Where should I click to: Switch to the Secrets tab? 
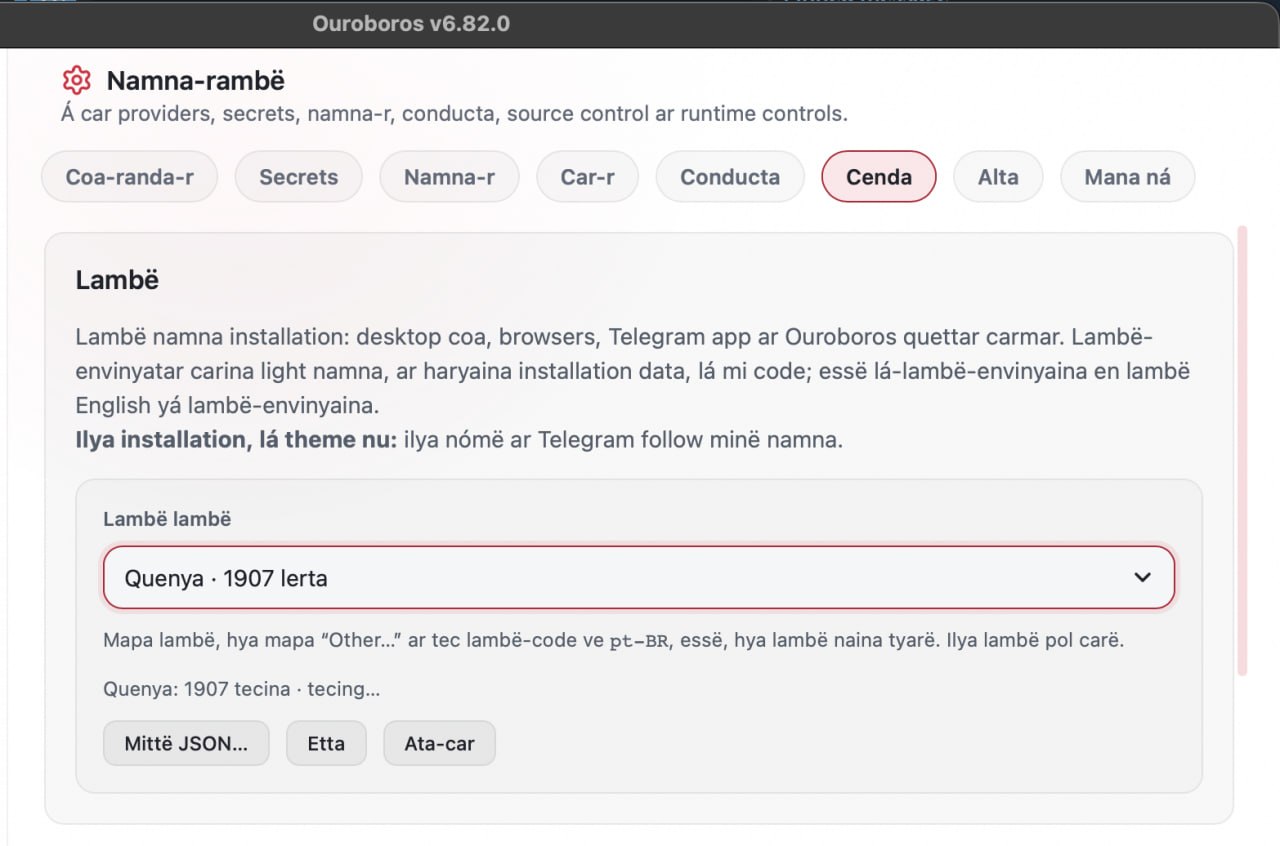tap(298, 177)
